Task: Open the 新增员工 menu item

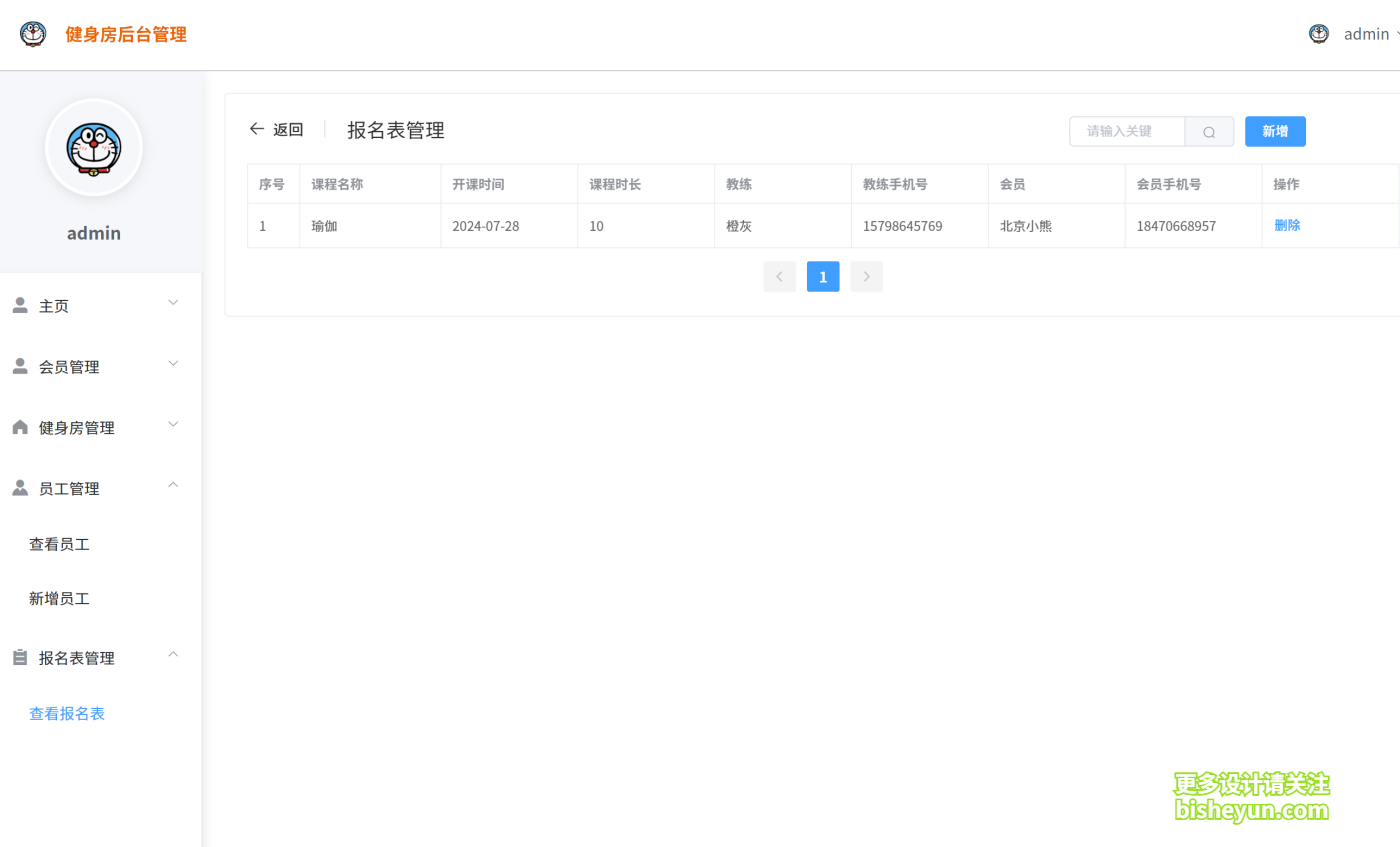Action: coord(59,598)
